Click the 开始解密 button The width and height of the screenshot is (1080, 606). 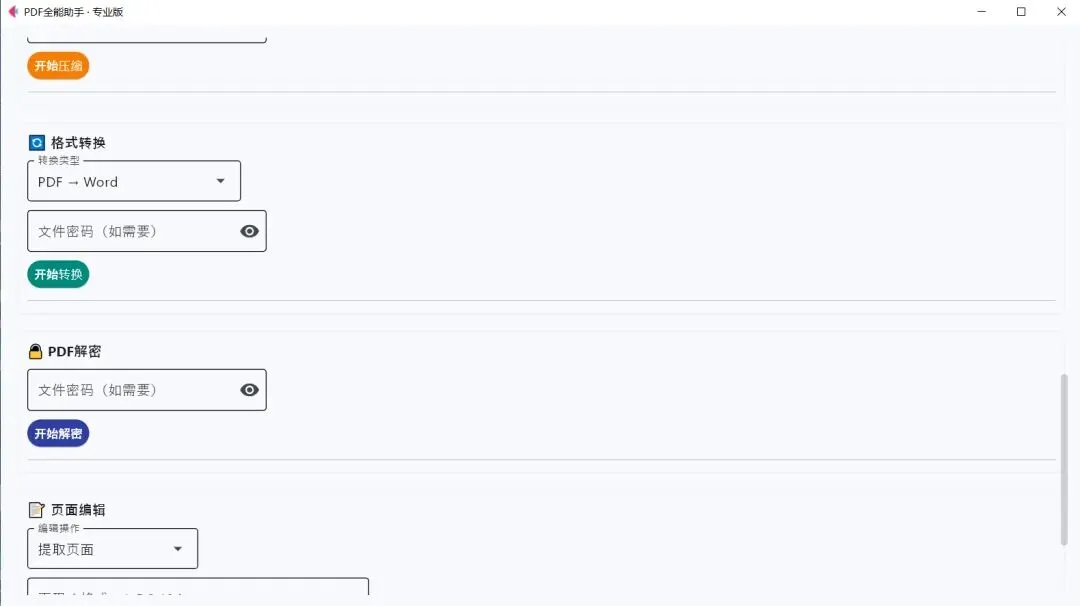point(58,433)
